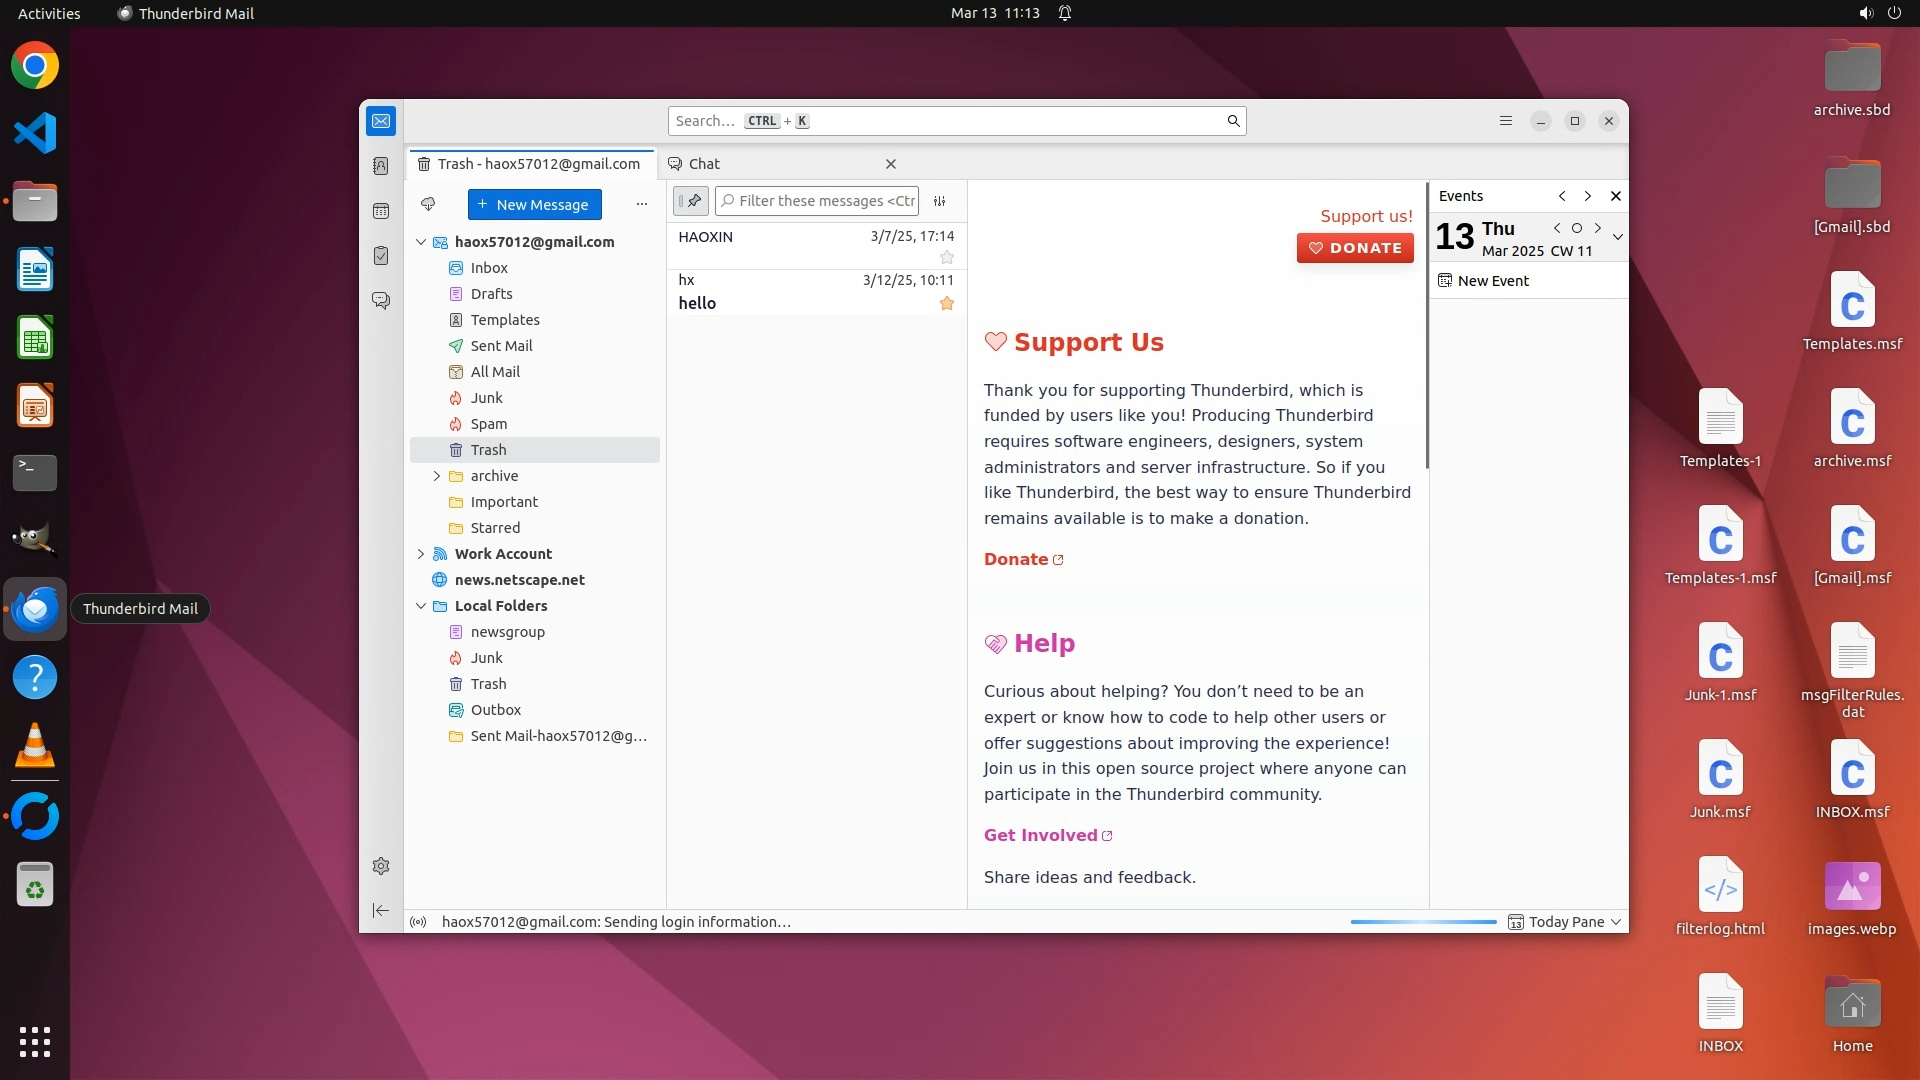Click the Filter these messages field
The image size is (1920, 1080).
(825, 201)
